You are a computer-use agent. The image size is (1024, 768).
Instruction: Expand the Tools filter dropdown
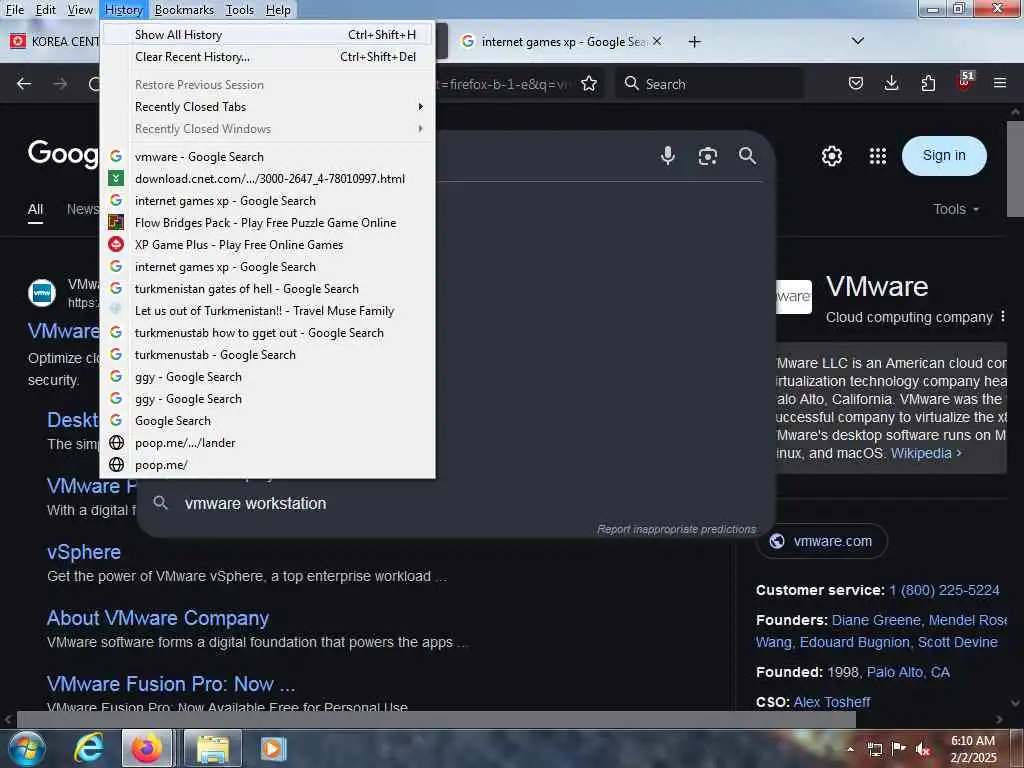(956, 209)
